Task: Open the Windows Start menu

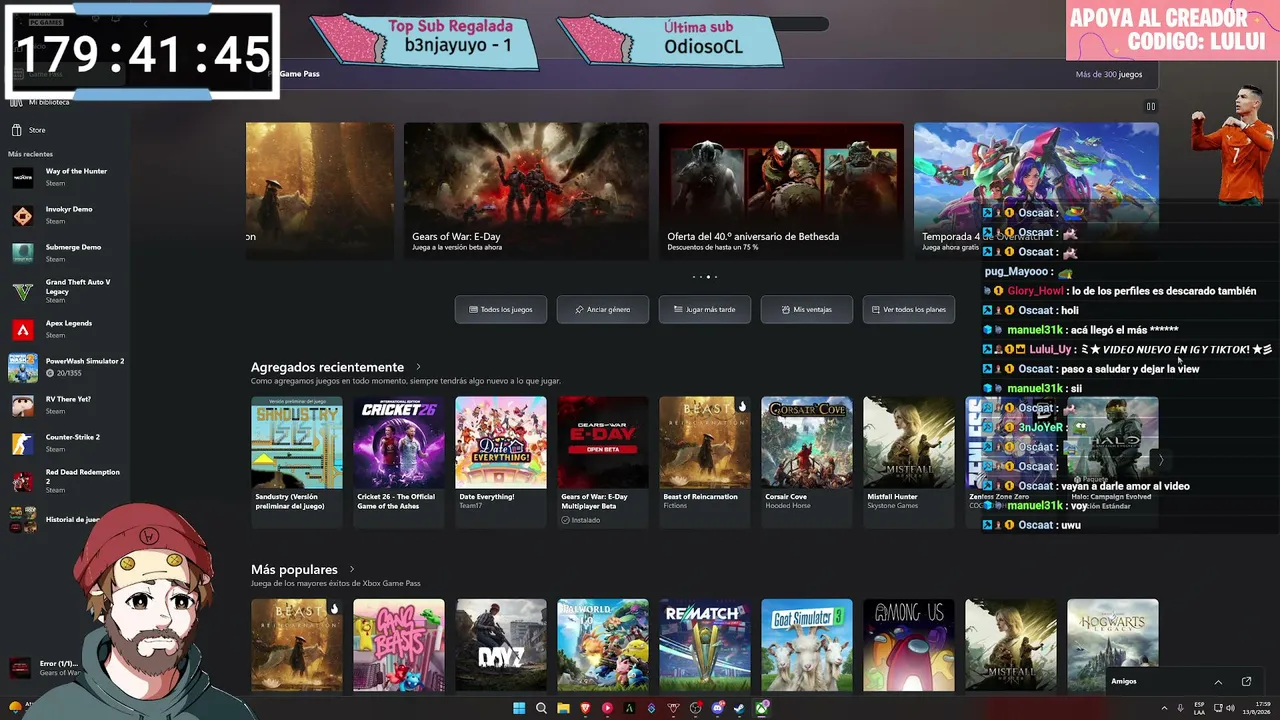Action: (x=519, y=708)
